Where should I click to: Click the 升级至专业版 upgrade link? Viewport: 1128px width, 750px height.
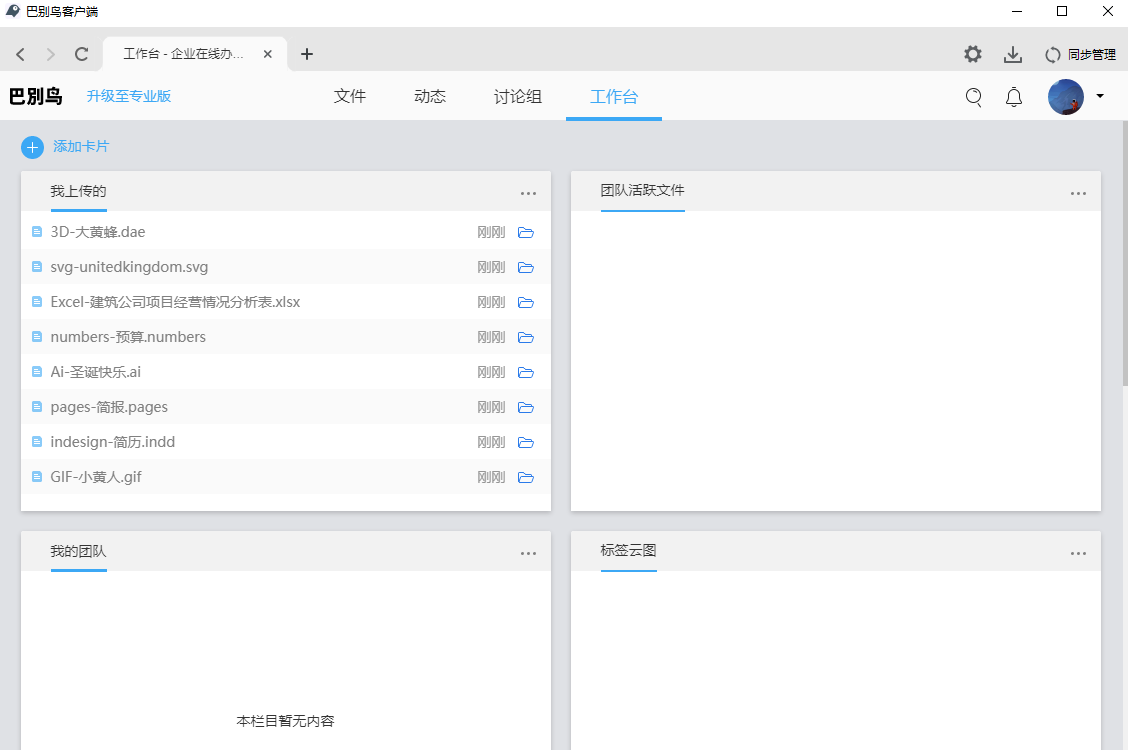(129, 97)
